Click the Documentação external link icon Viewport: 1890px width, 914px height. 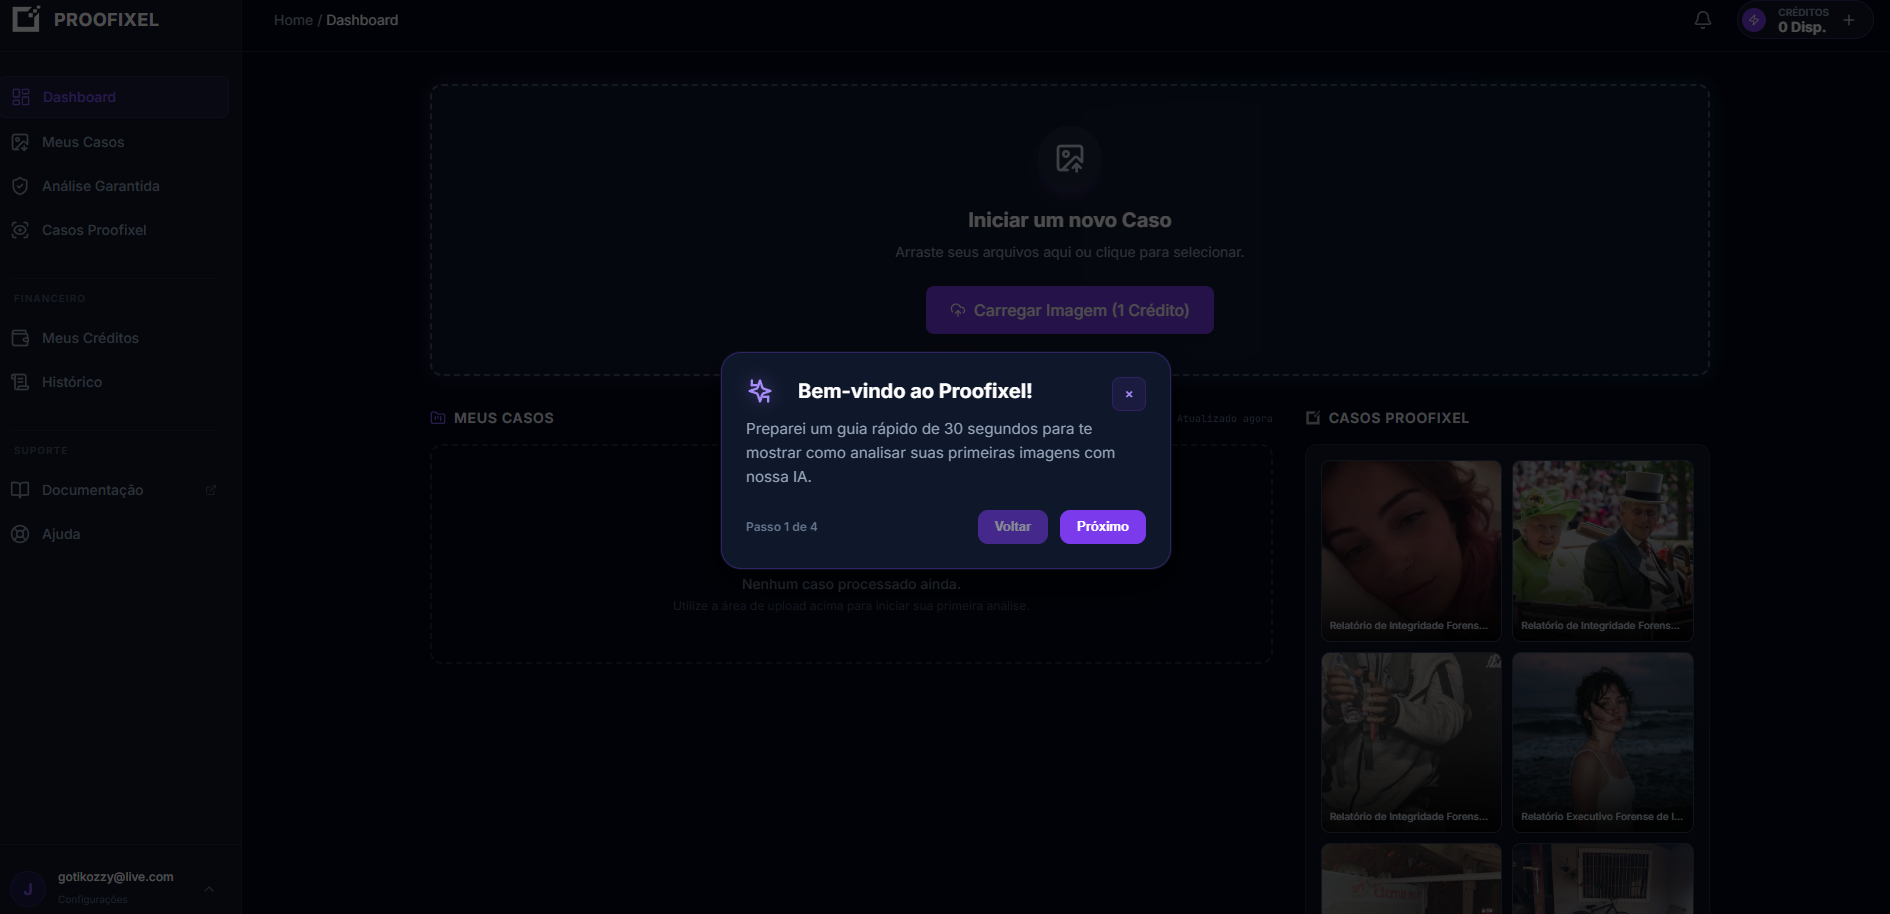(211, 490)
